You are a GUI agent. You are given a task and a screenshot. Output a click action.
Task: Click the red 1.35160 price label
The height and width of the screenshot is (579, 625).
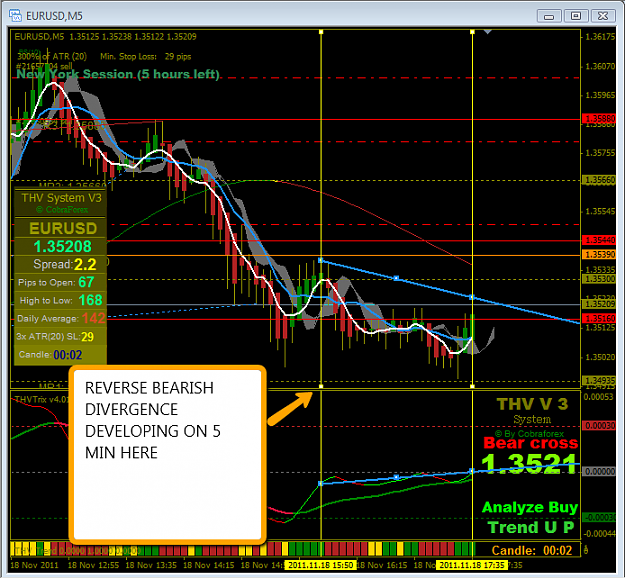[599, 318]
